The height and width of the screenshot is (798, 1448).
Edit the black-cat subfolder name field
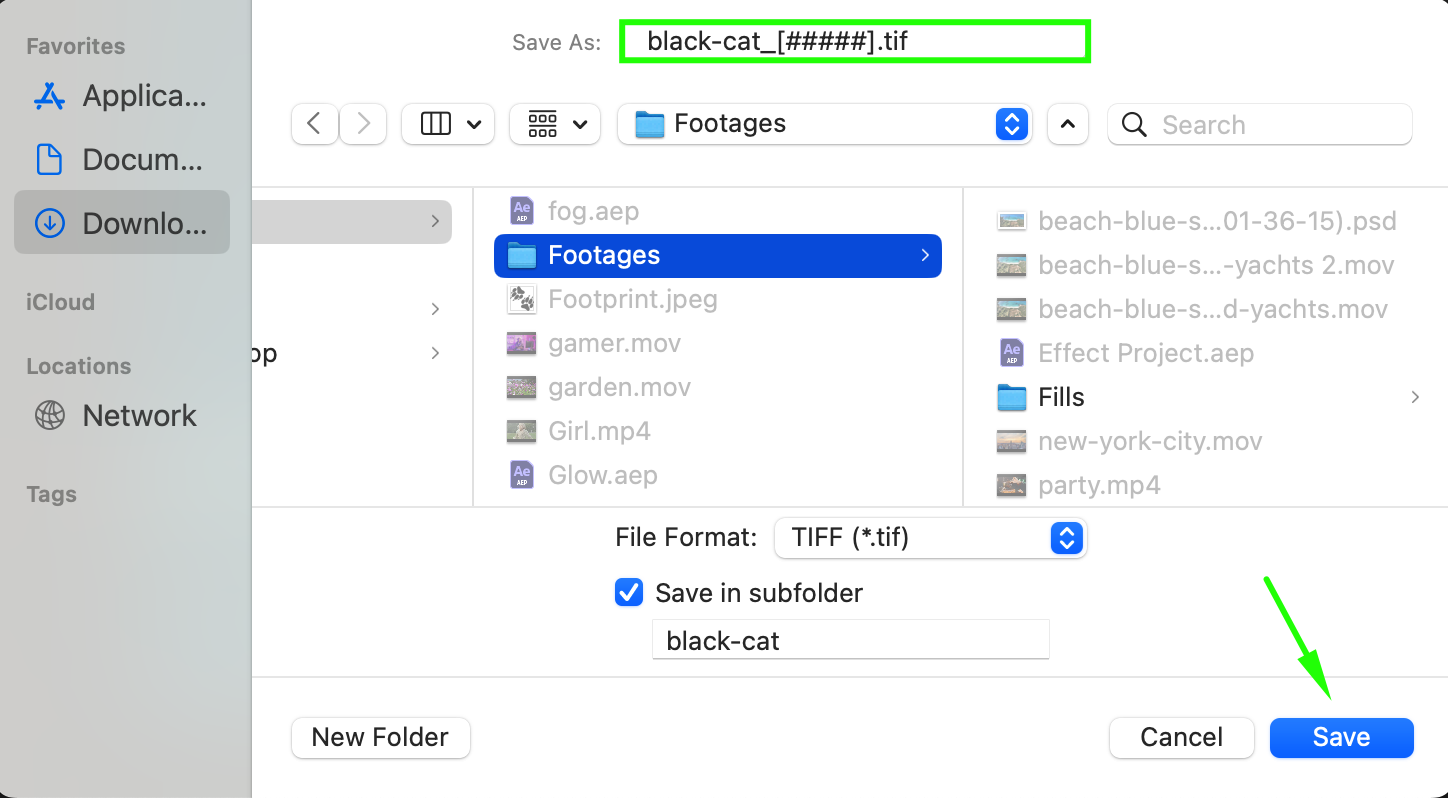[x=850, y=640]
